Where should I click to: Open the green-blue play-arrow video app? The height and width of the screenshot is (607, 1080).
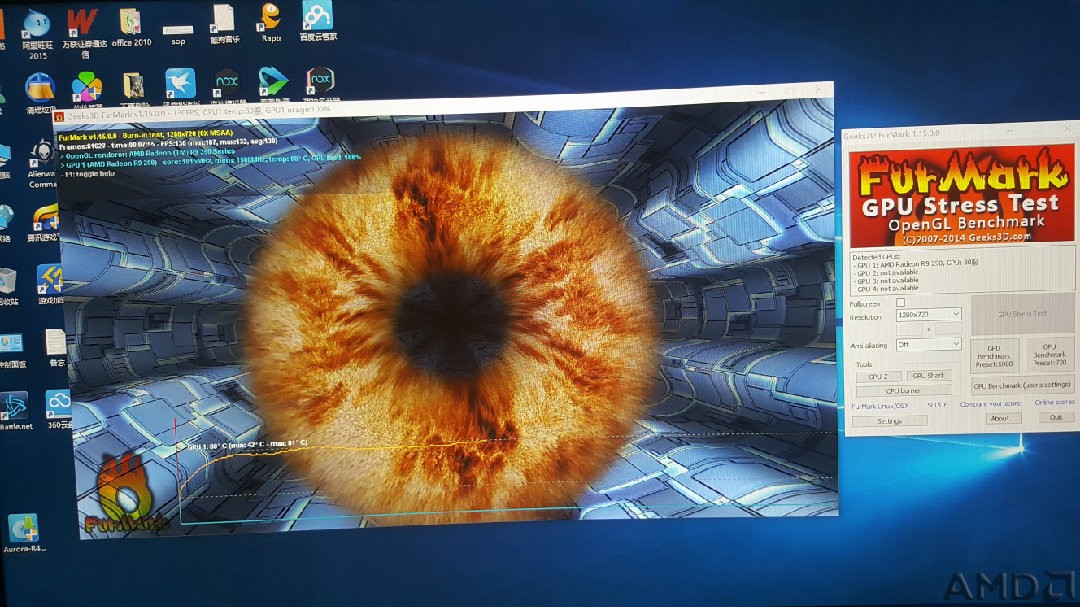pyautogui.click(x=273, y=84)
